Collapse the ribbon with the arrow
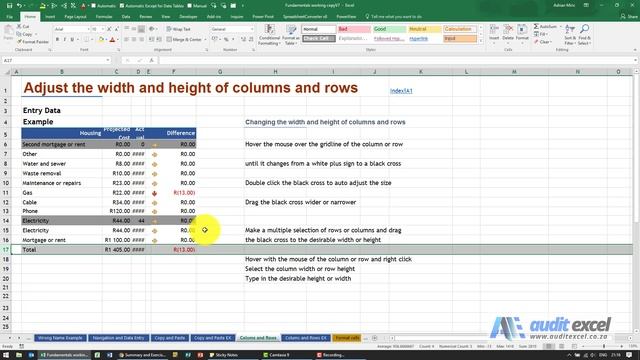The height and width of the screenshot is (360, 640). point(635,50)
